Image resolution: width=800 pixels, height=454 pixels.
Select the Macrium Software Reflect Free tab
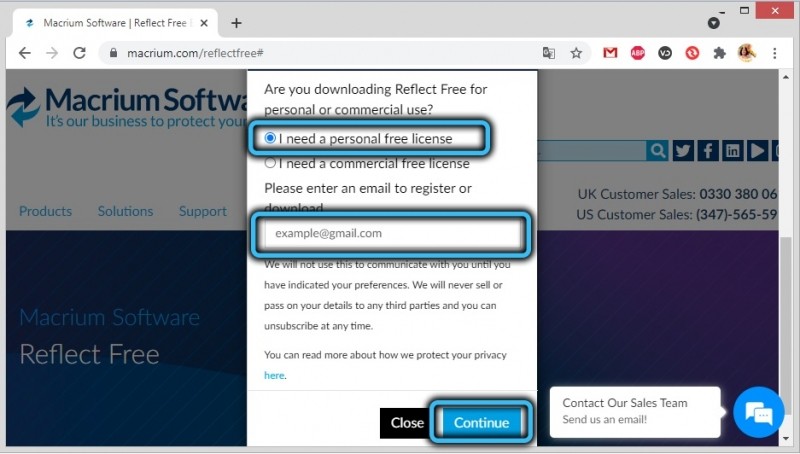pos(115,23)
